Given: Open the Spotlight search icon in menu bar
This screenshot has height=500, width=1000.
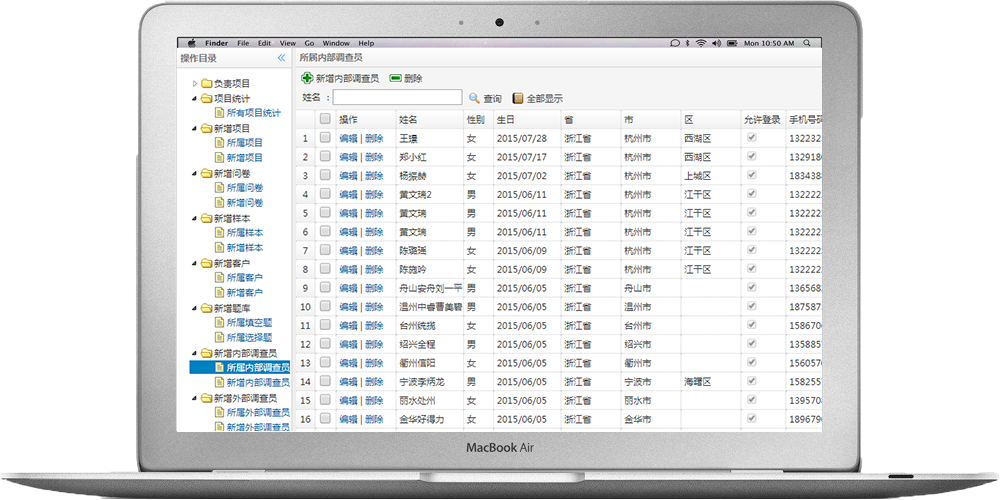Looking at the screenshot, I should [x=807, y=43].
